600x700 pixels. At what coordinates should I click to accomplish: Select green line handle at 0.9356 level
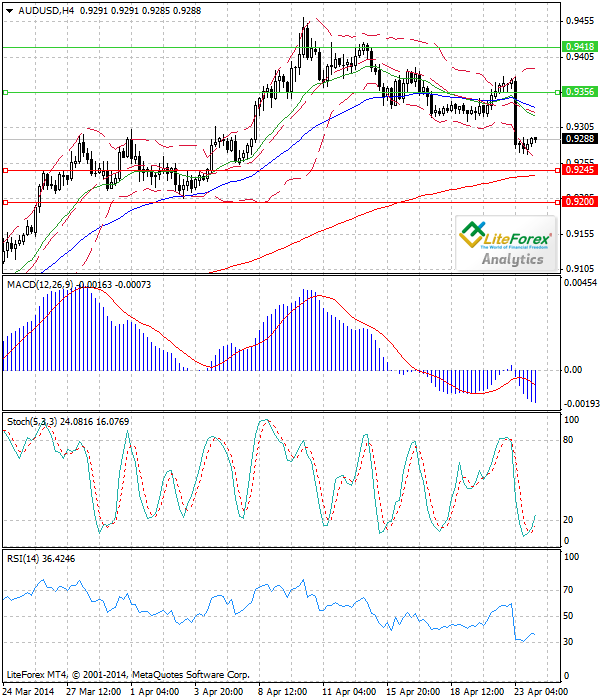(6, 92)
